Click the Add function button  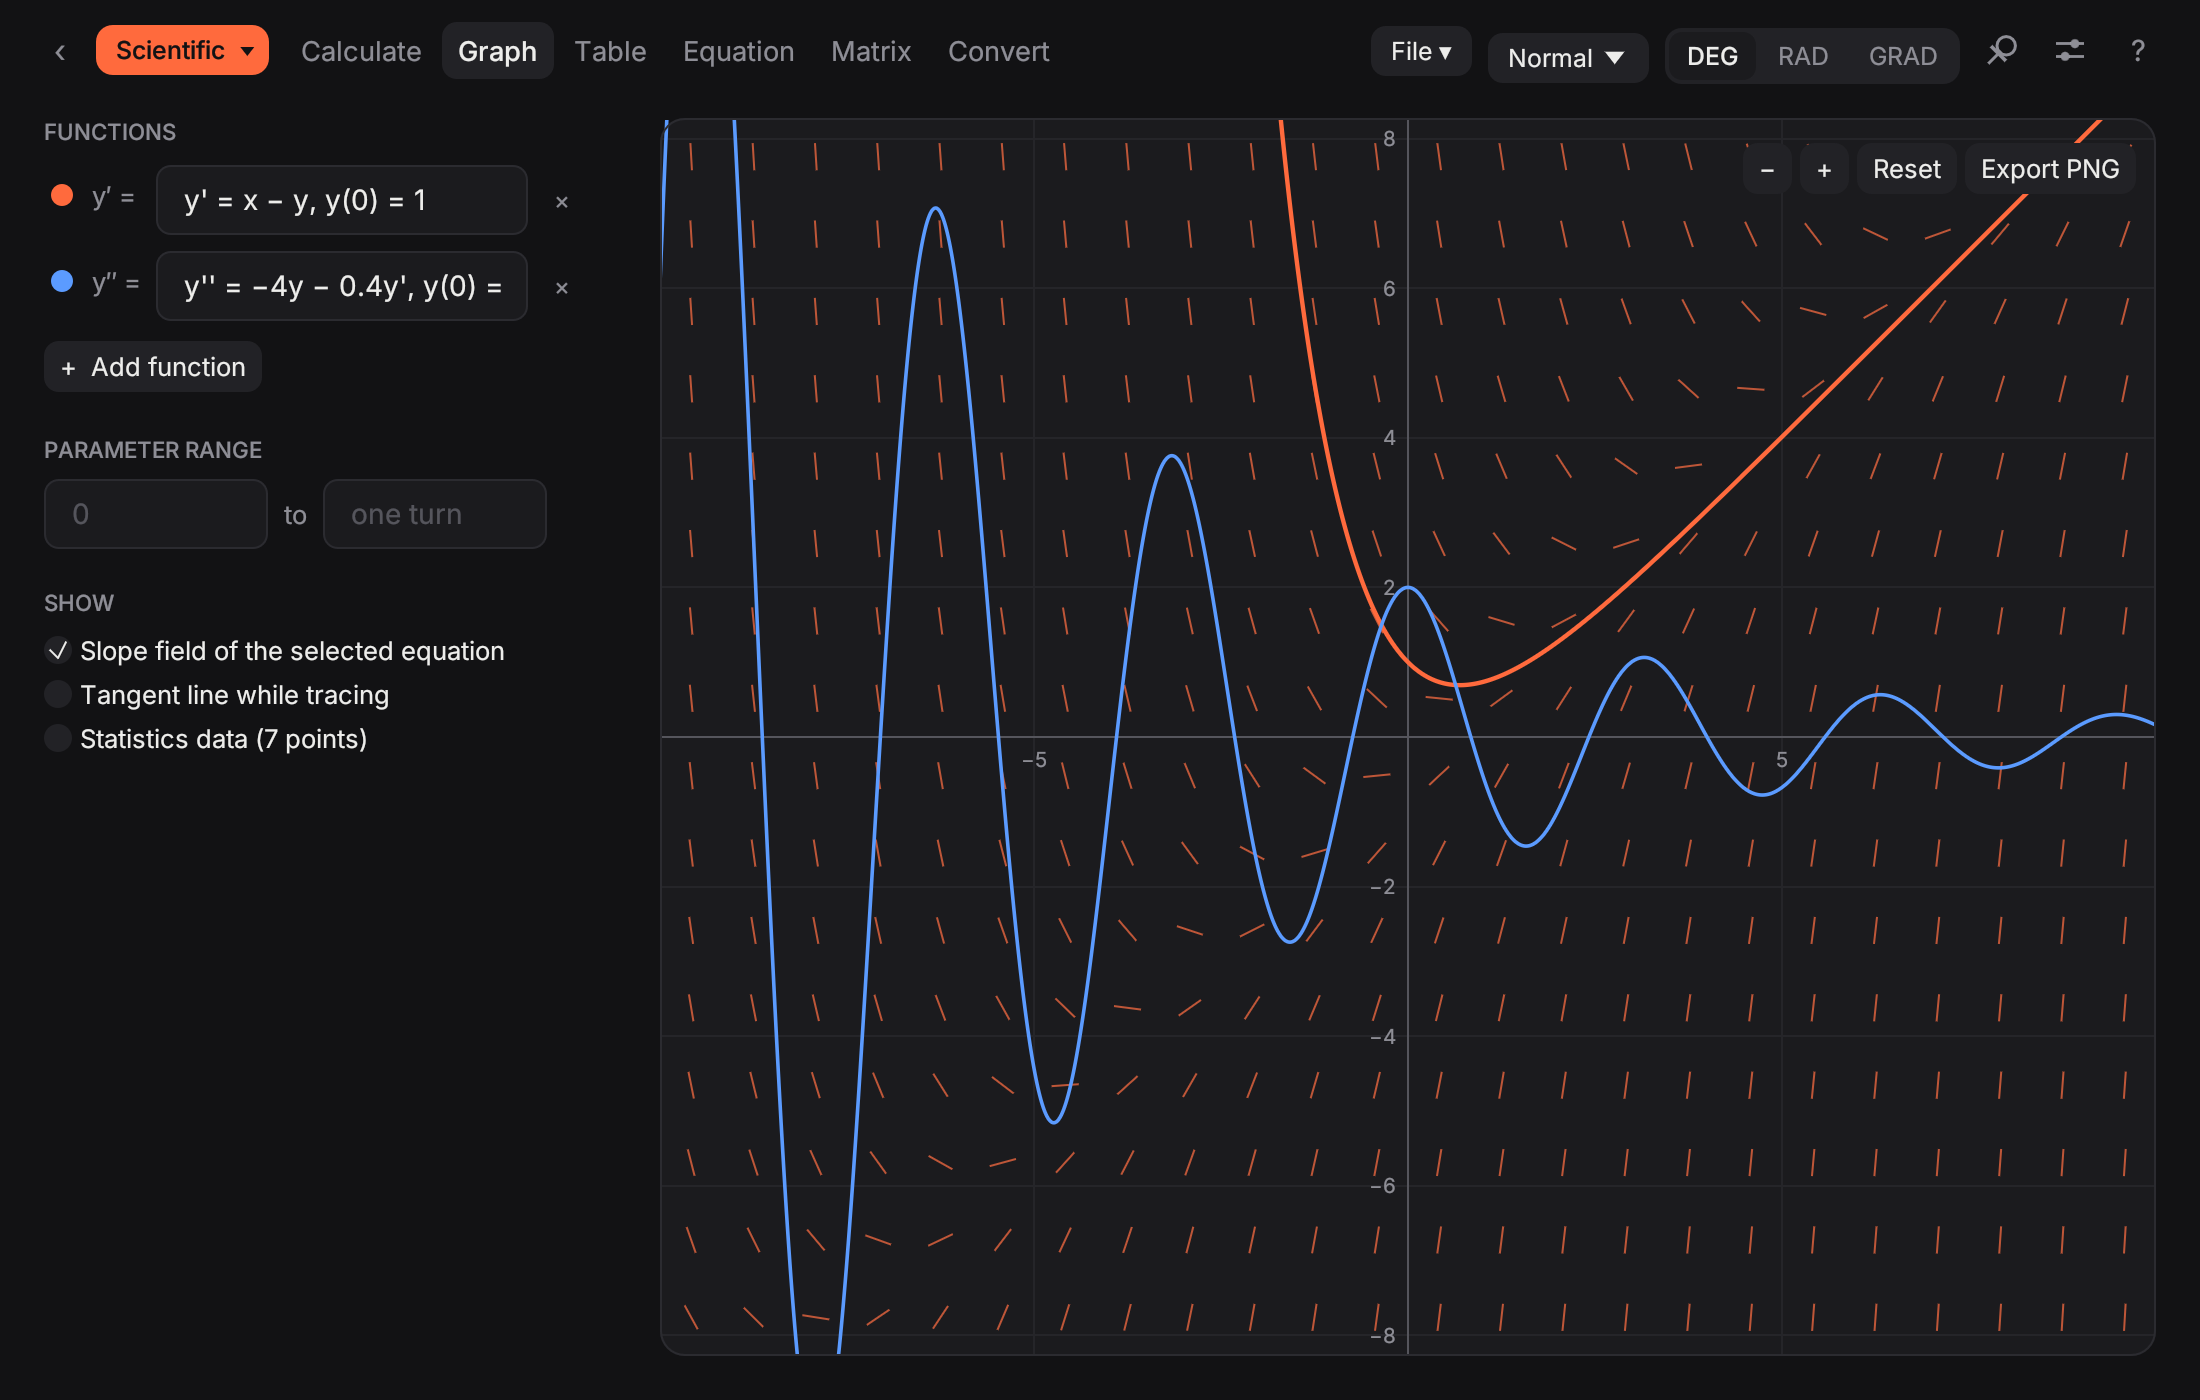coord(153,367)
